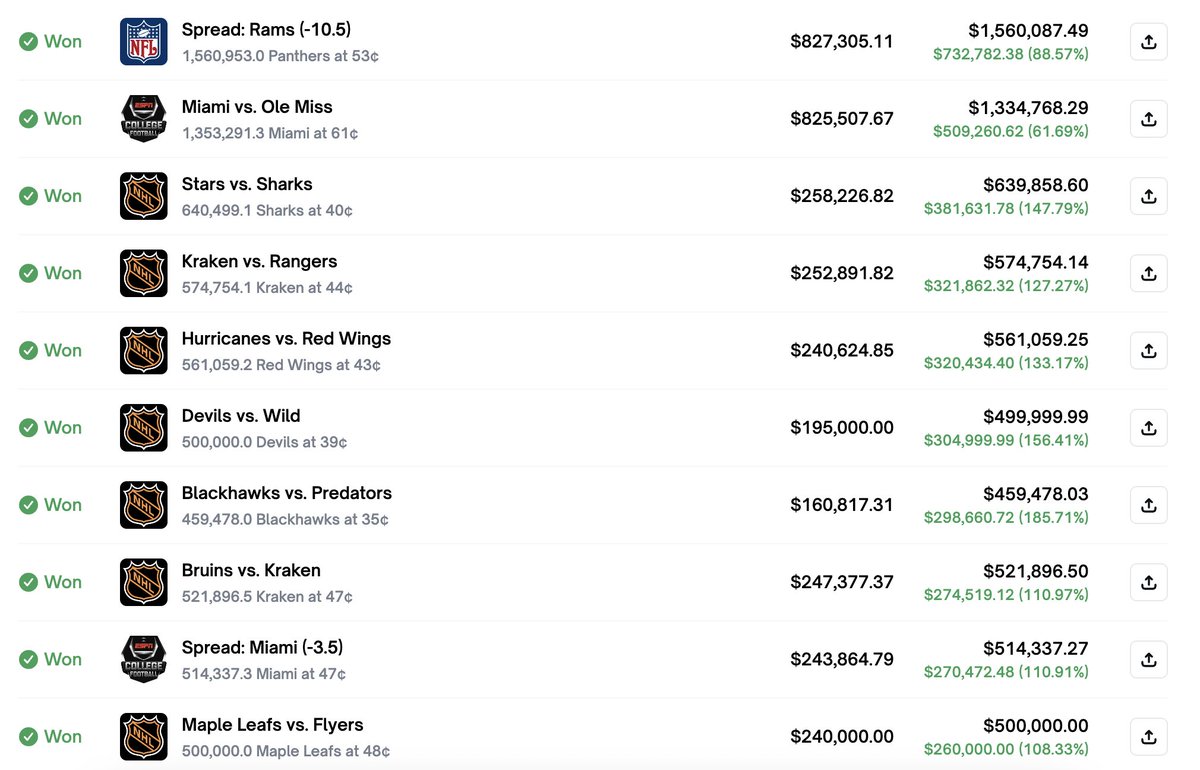Open the Kraken vs. Rangers market title
The image size is (1200, 770).
(259, 262)
